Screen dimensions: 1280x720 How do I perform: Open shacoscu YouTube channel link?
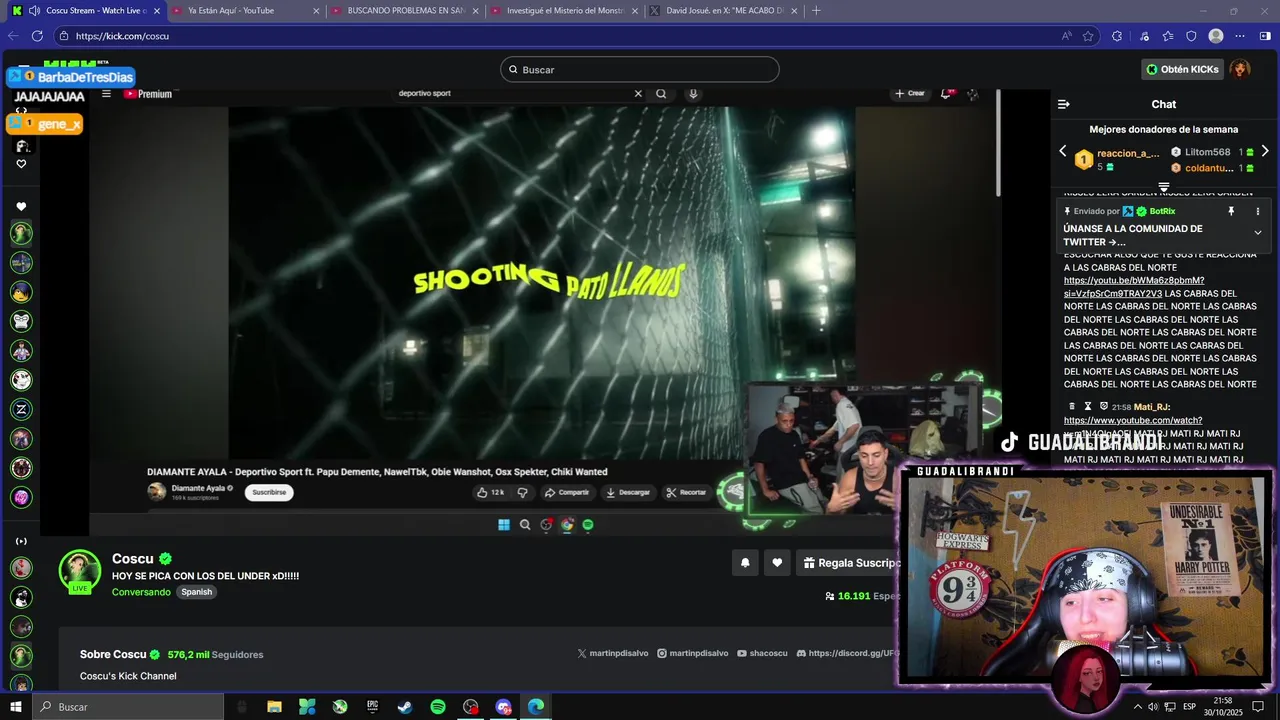click(762, 653)
